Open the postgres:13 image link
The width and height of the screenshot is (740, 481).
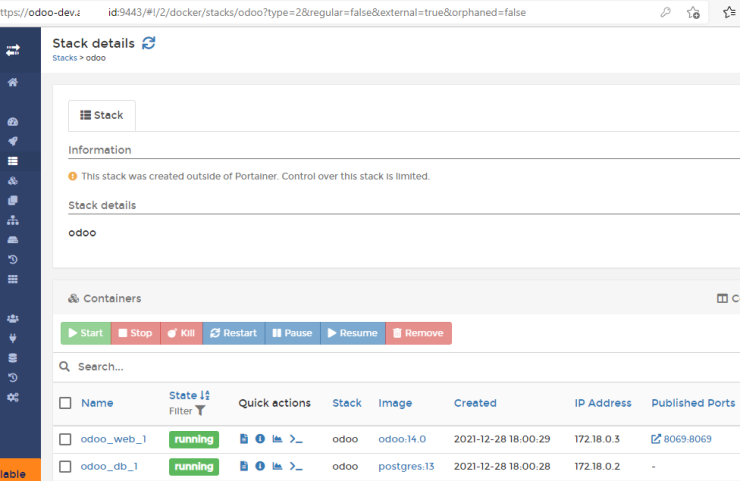(406, 466)
